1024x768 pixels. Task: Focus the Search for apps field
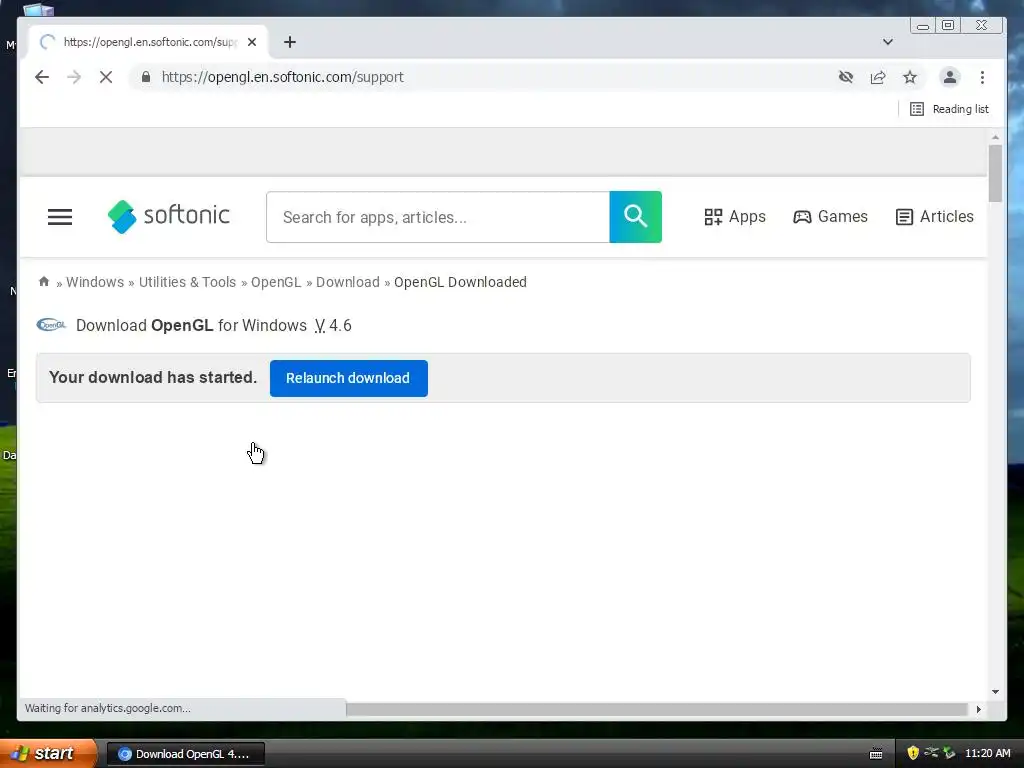438,217
